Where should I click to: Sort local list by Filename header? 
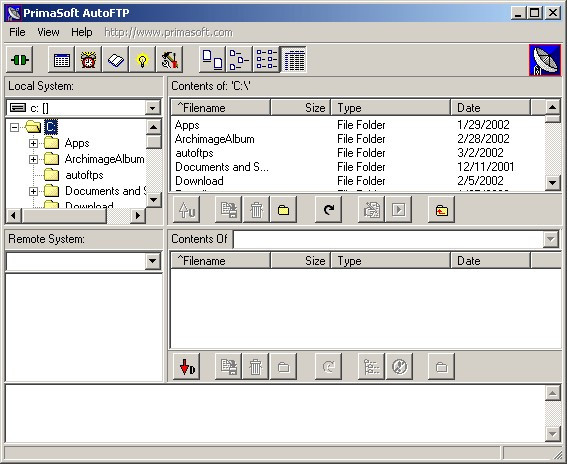(x=221, y=108)
